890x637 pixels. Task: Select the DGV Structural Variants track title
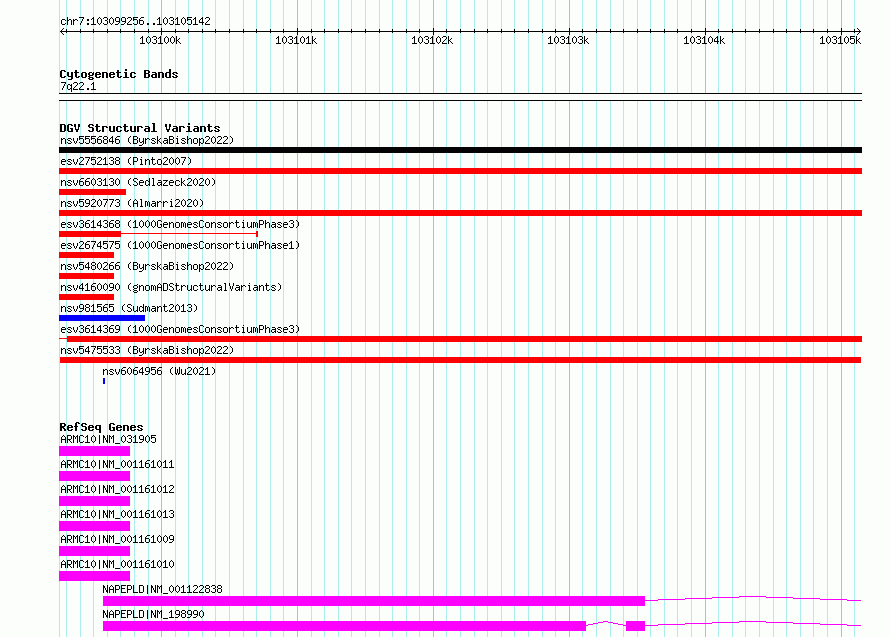(x=140, y=128)
